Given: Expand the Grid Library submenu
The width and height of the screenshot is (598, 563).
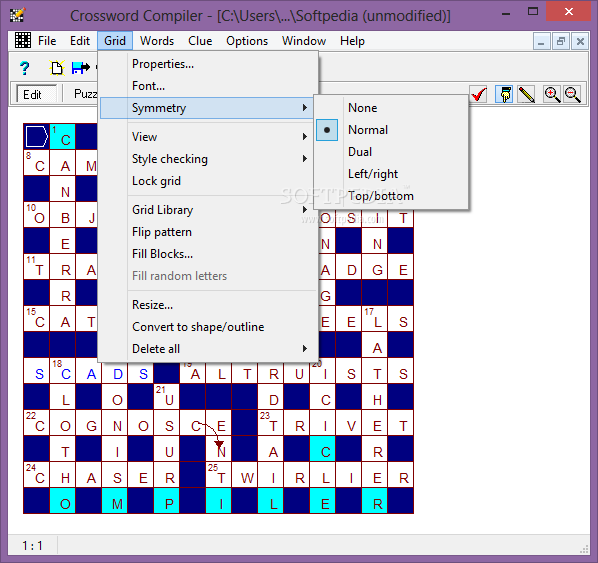Looking at the screenshot, I should tap(208, 210).
